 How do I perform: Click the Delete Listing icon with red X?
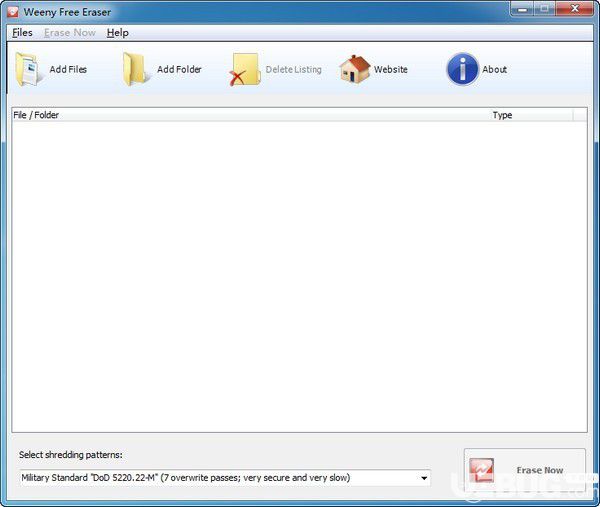point(245,69)
